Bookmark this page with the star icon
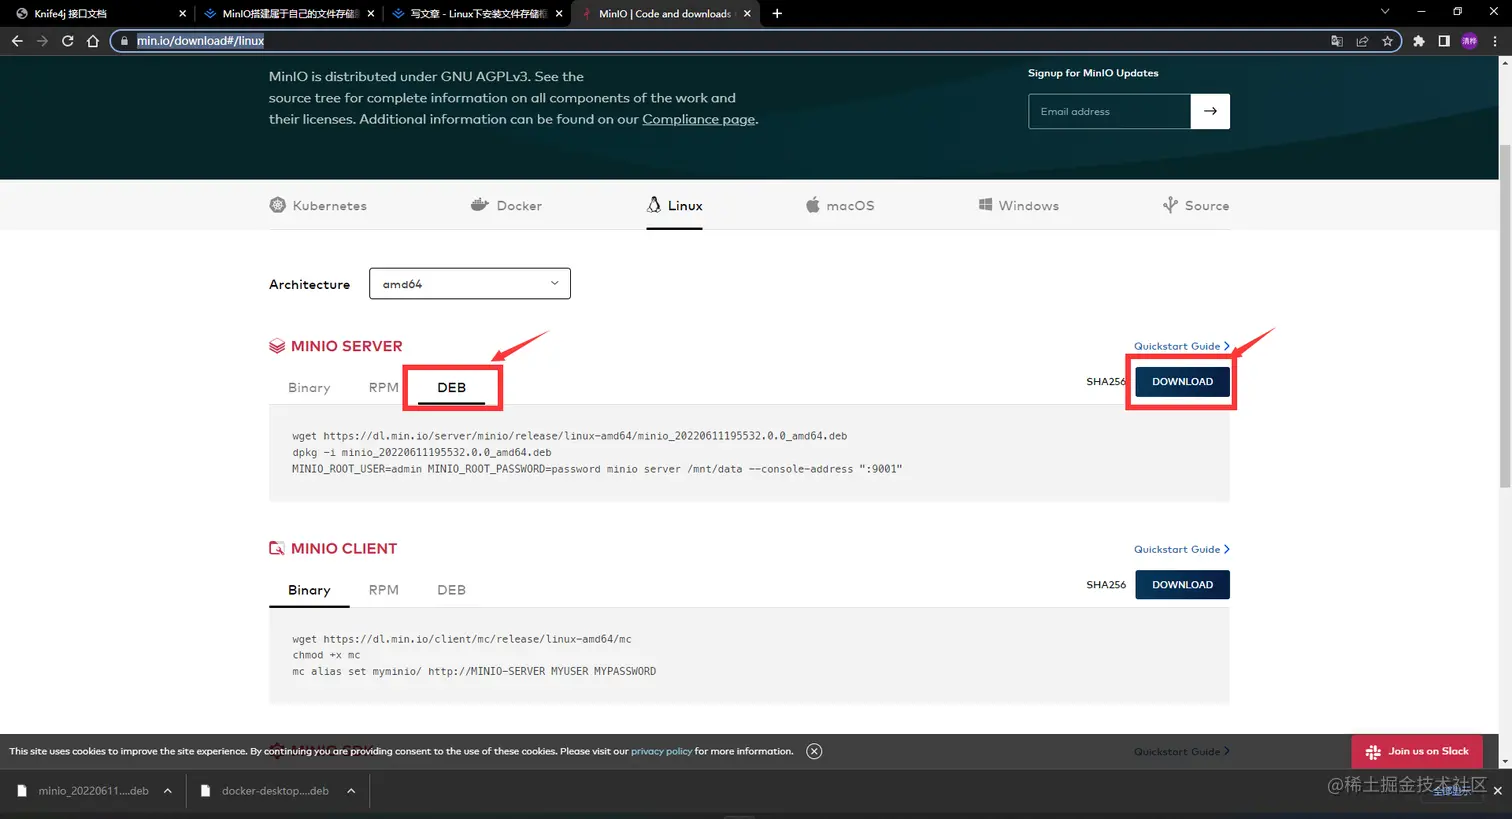Screen dimensions: 1512x819 click(x=1388, y=41)
